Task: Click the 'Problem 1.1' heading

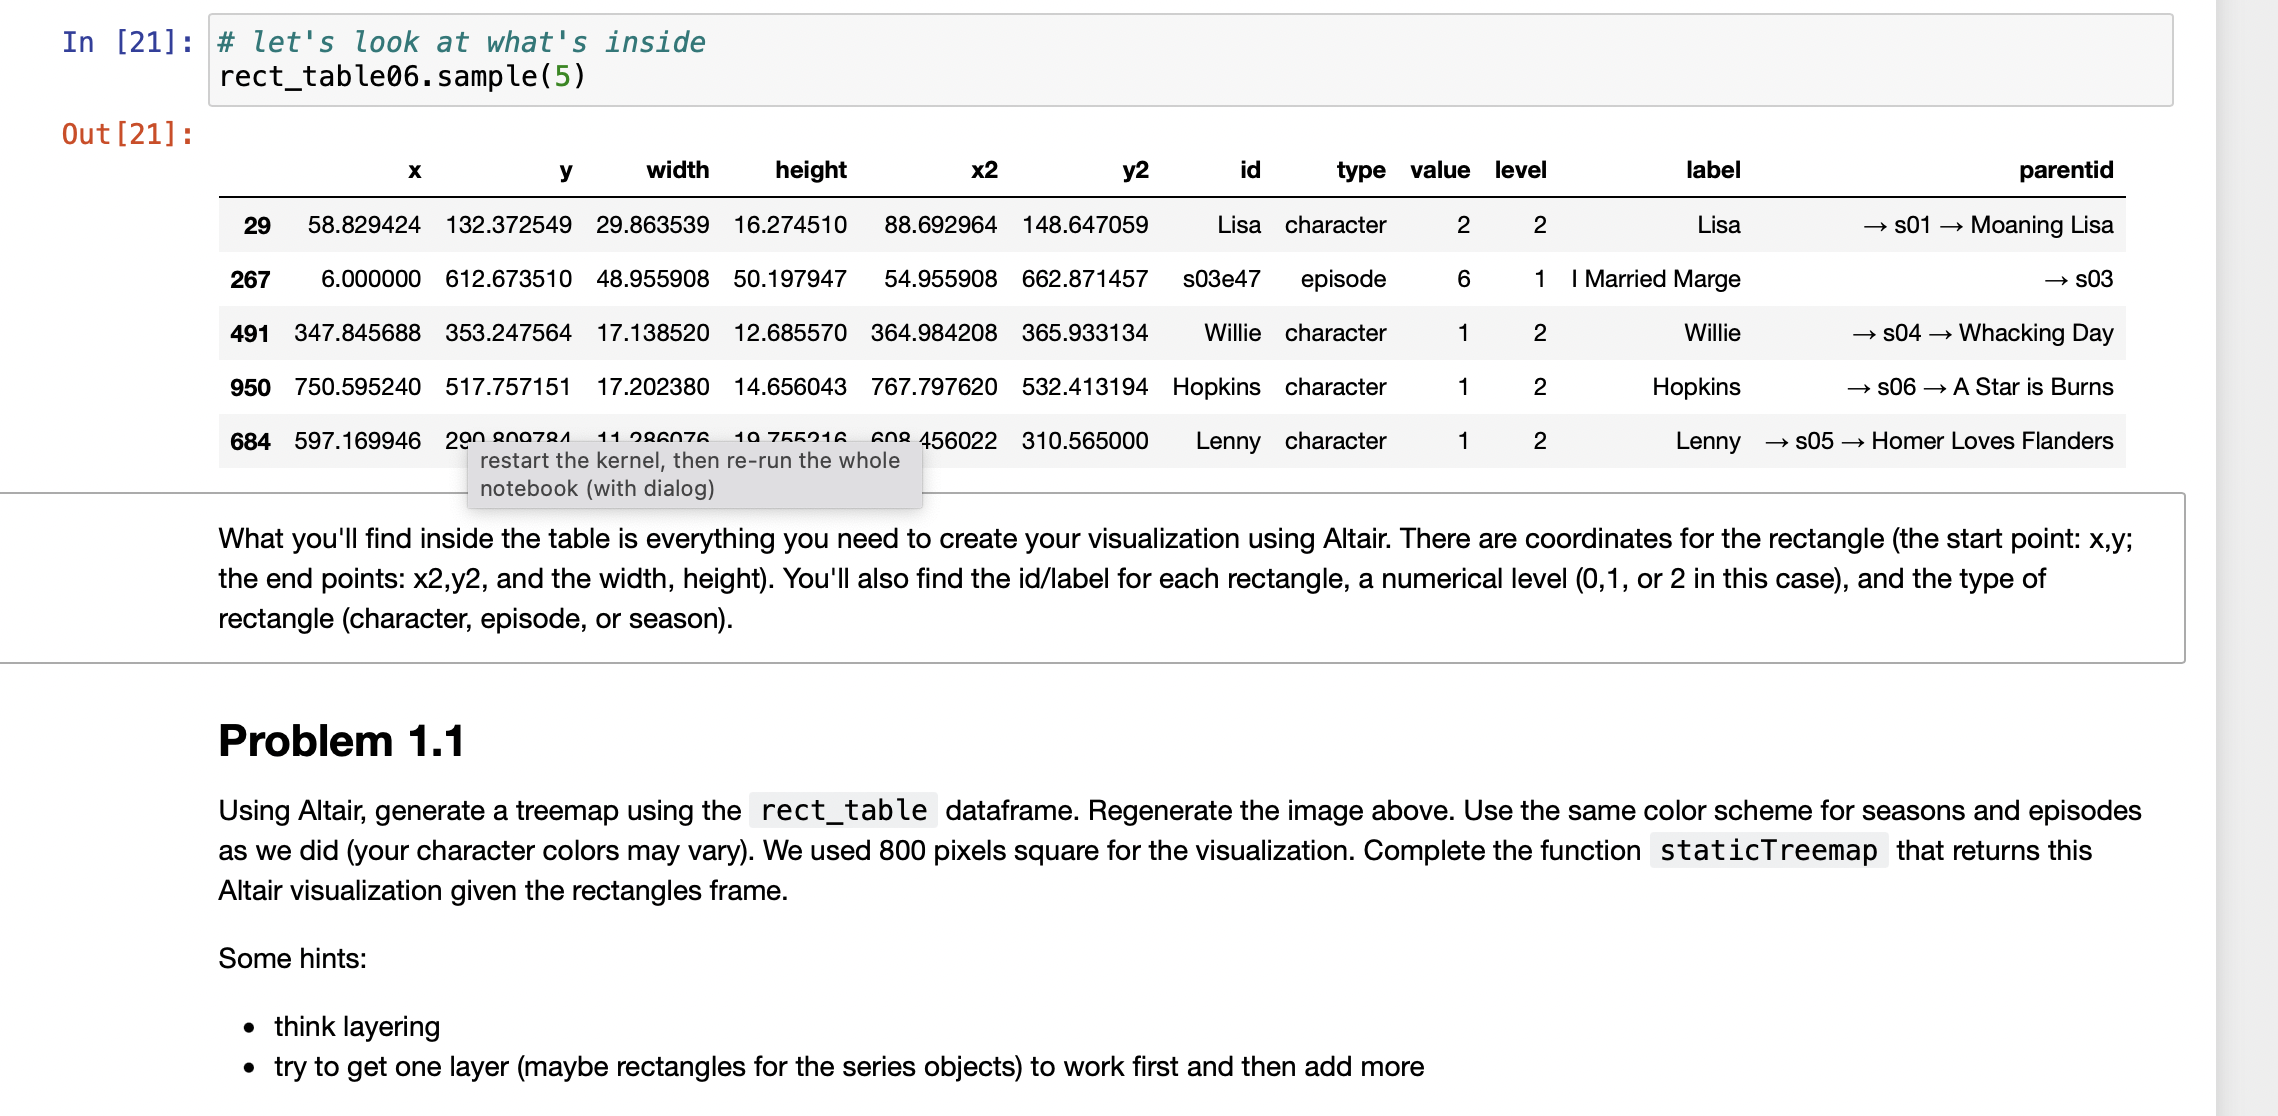Action: (341, 741)
